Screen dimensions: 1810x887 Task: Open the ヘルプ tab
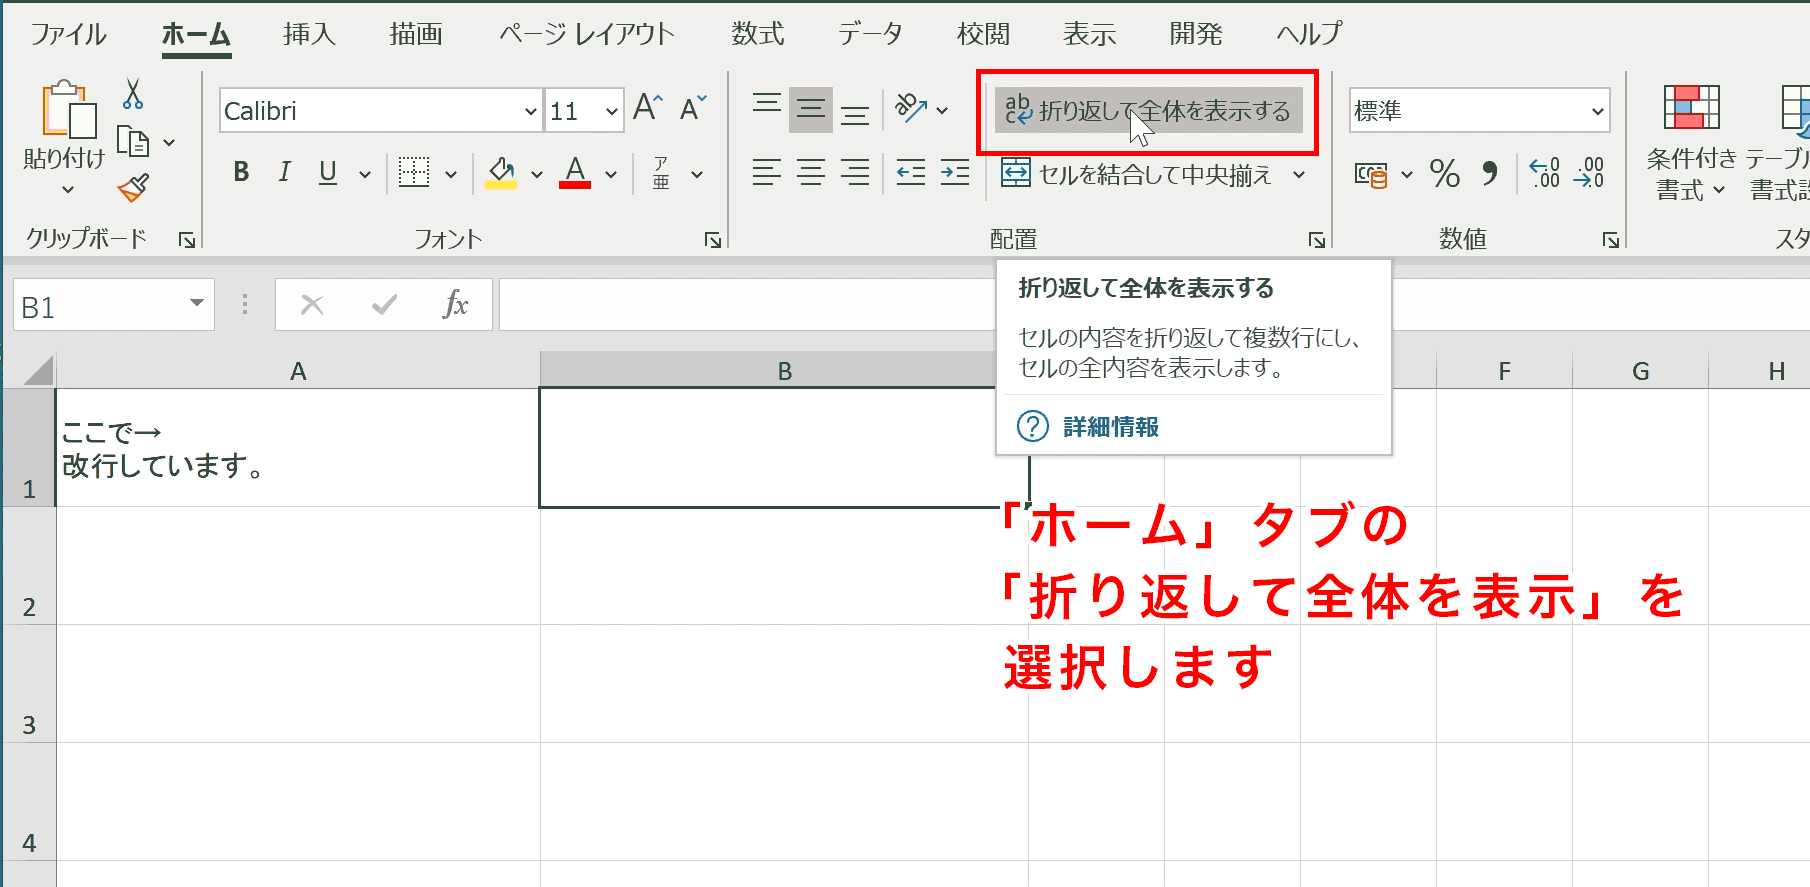pyautogui.click(x=1309, y=34)
